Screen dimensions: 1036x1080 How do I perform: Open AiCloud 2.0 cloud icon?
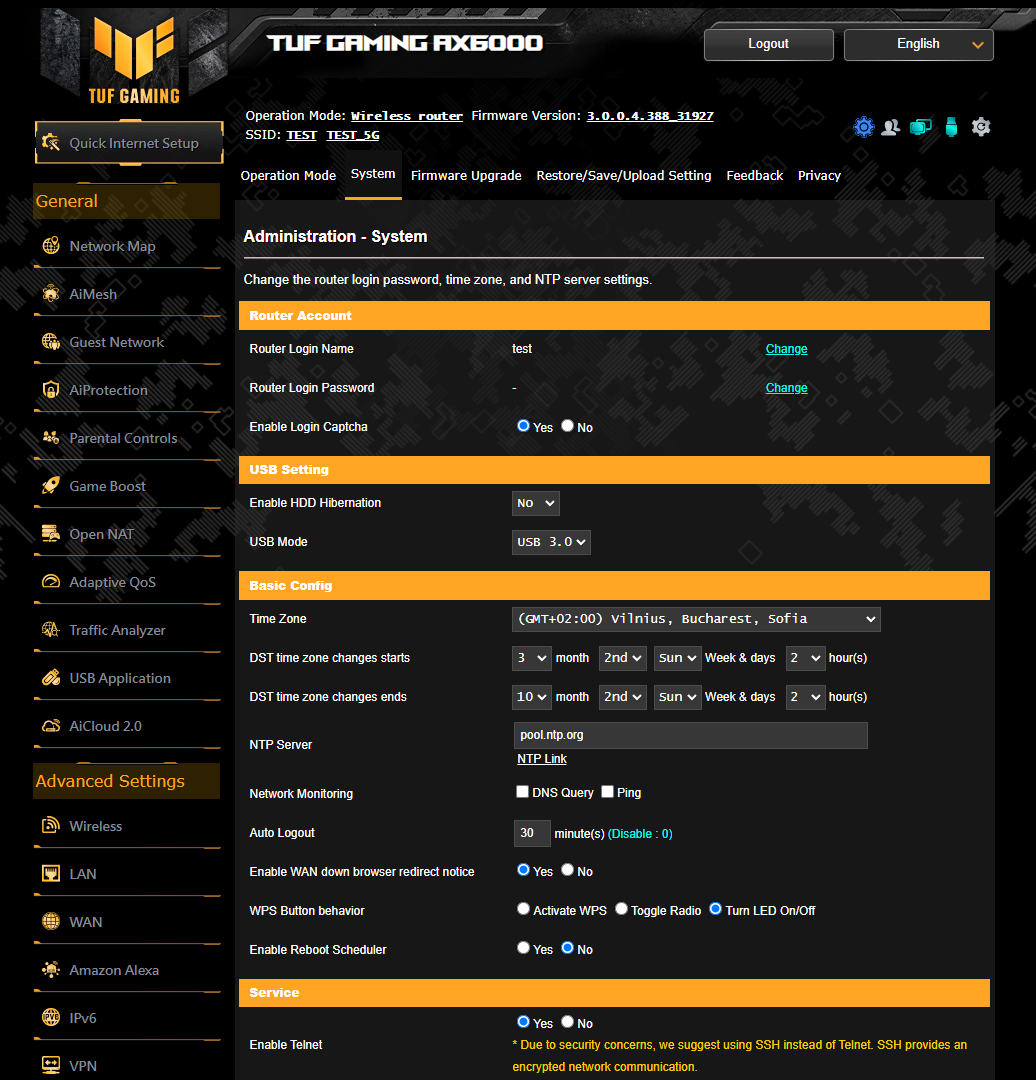[x=51, y=726]
